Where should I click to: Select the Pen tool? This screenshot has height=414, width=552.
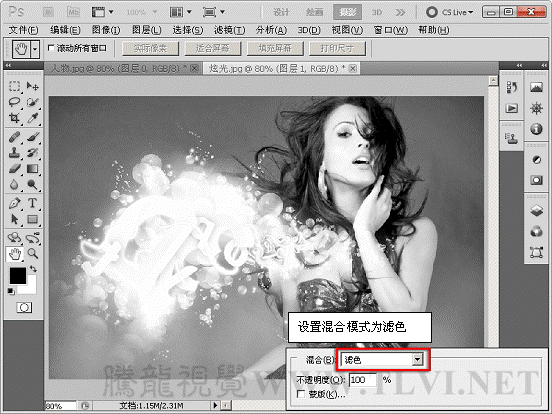coord(14,203)
